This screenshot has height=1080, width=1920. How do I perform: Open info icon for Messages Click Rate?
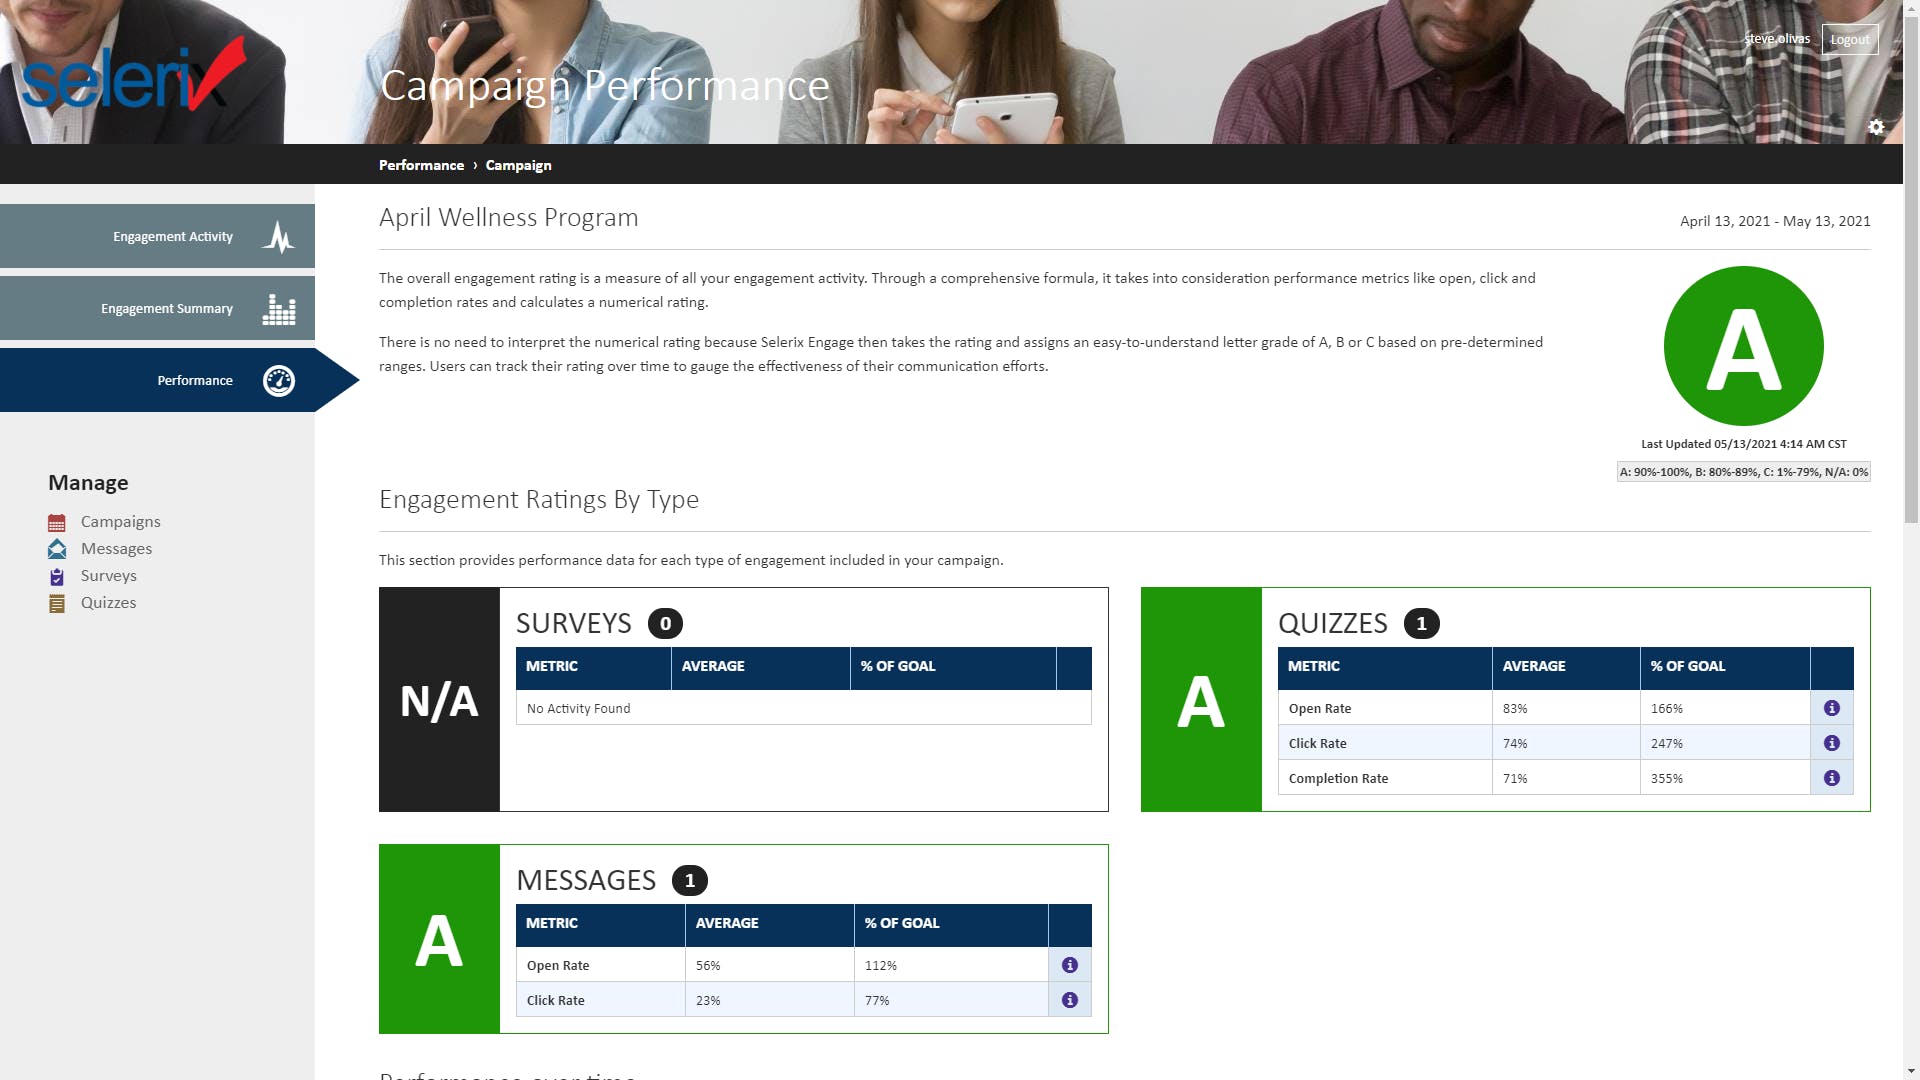1069,1000
